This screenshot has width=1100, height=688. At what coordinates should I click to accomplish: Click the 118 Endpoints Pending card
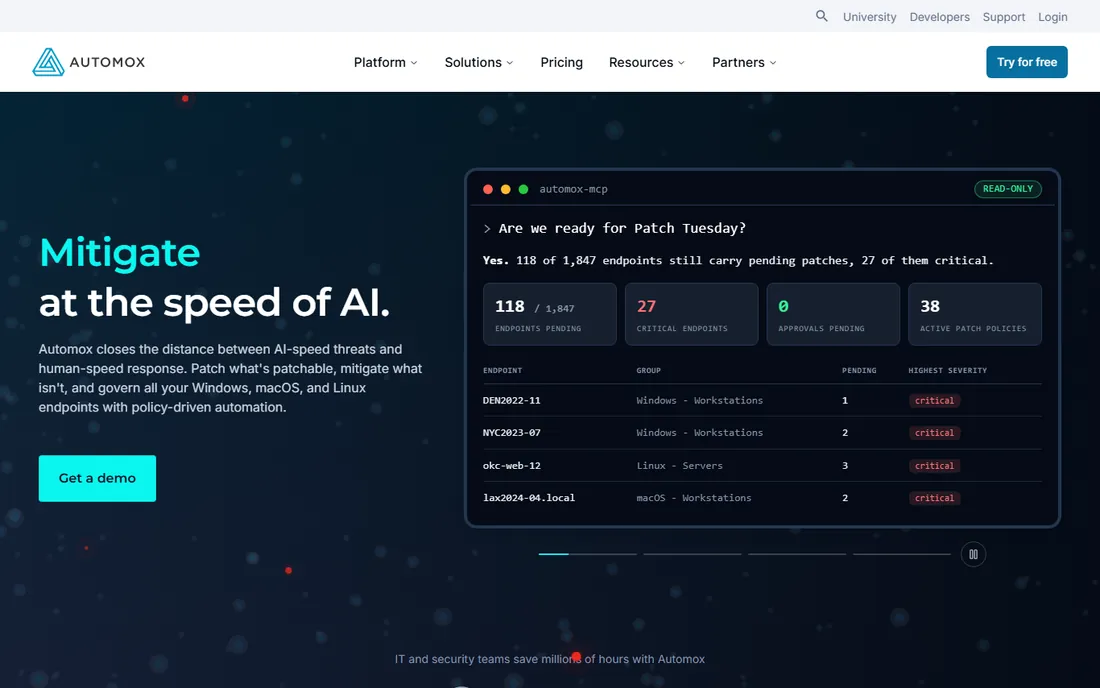549,314
